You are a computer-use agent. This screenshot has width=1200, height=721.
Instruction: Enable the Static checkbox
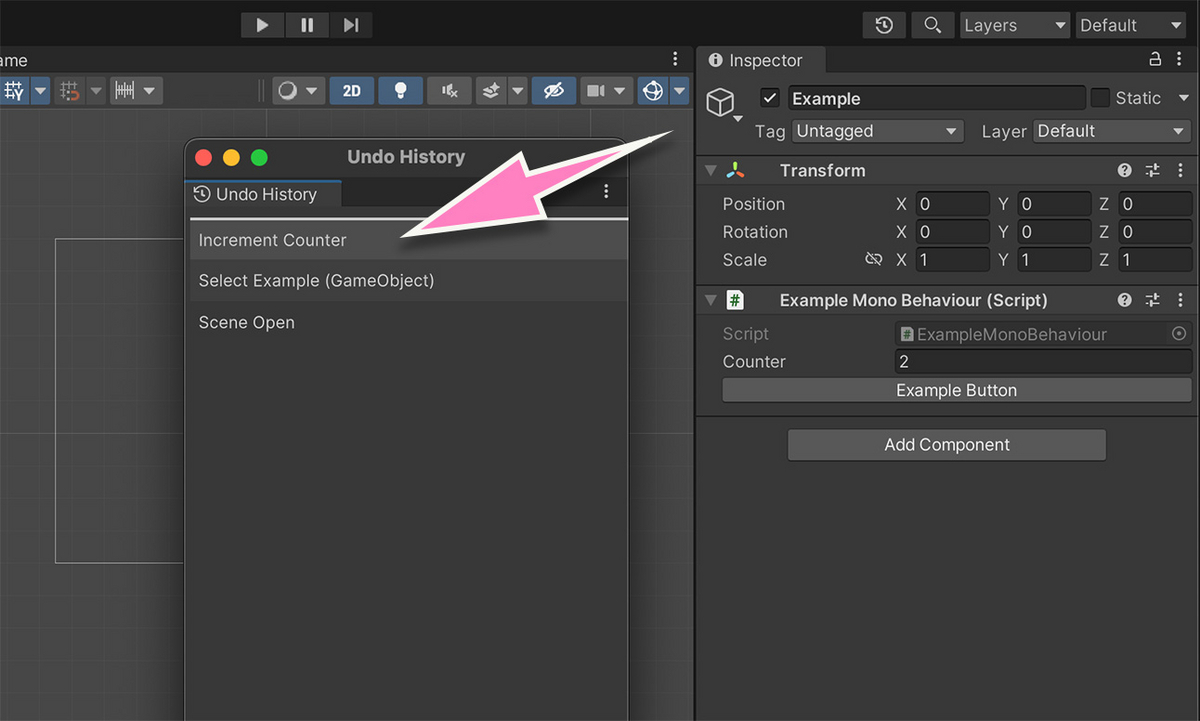click(1100, 98)
